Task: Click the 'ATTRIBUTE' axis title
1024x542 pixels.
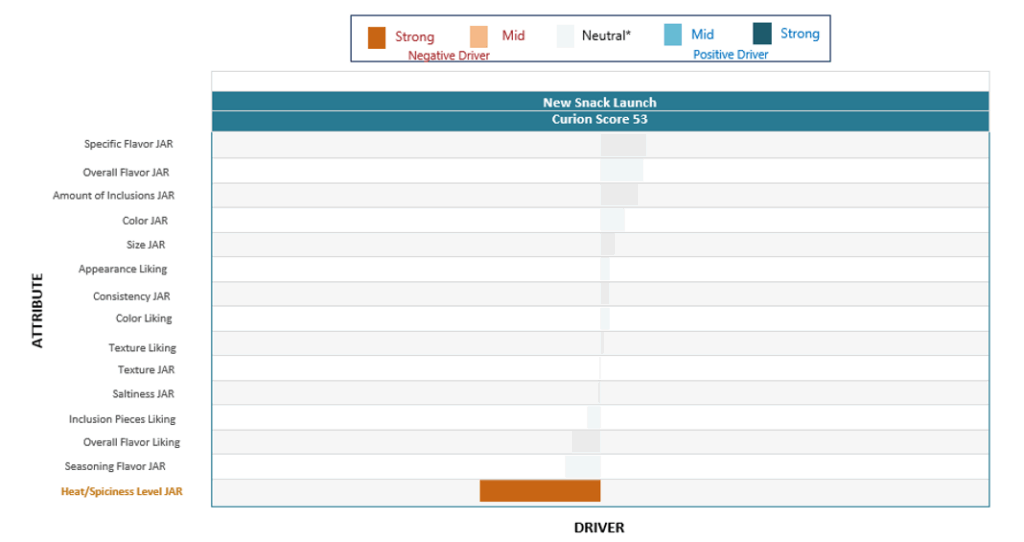Action: 37,310
